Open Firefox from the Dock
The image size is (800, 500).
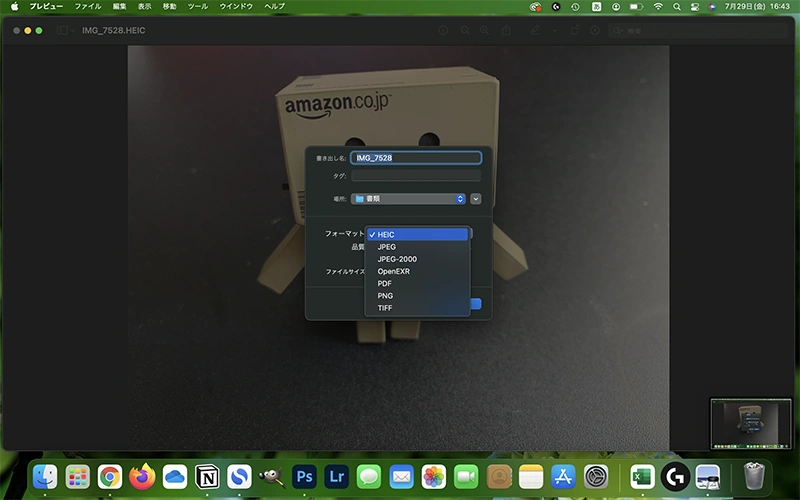click(142, 477)
